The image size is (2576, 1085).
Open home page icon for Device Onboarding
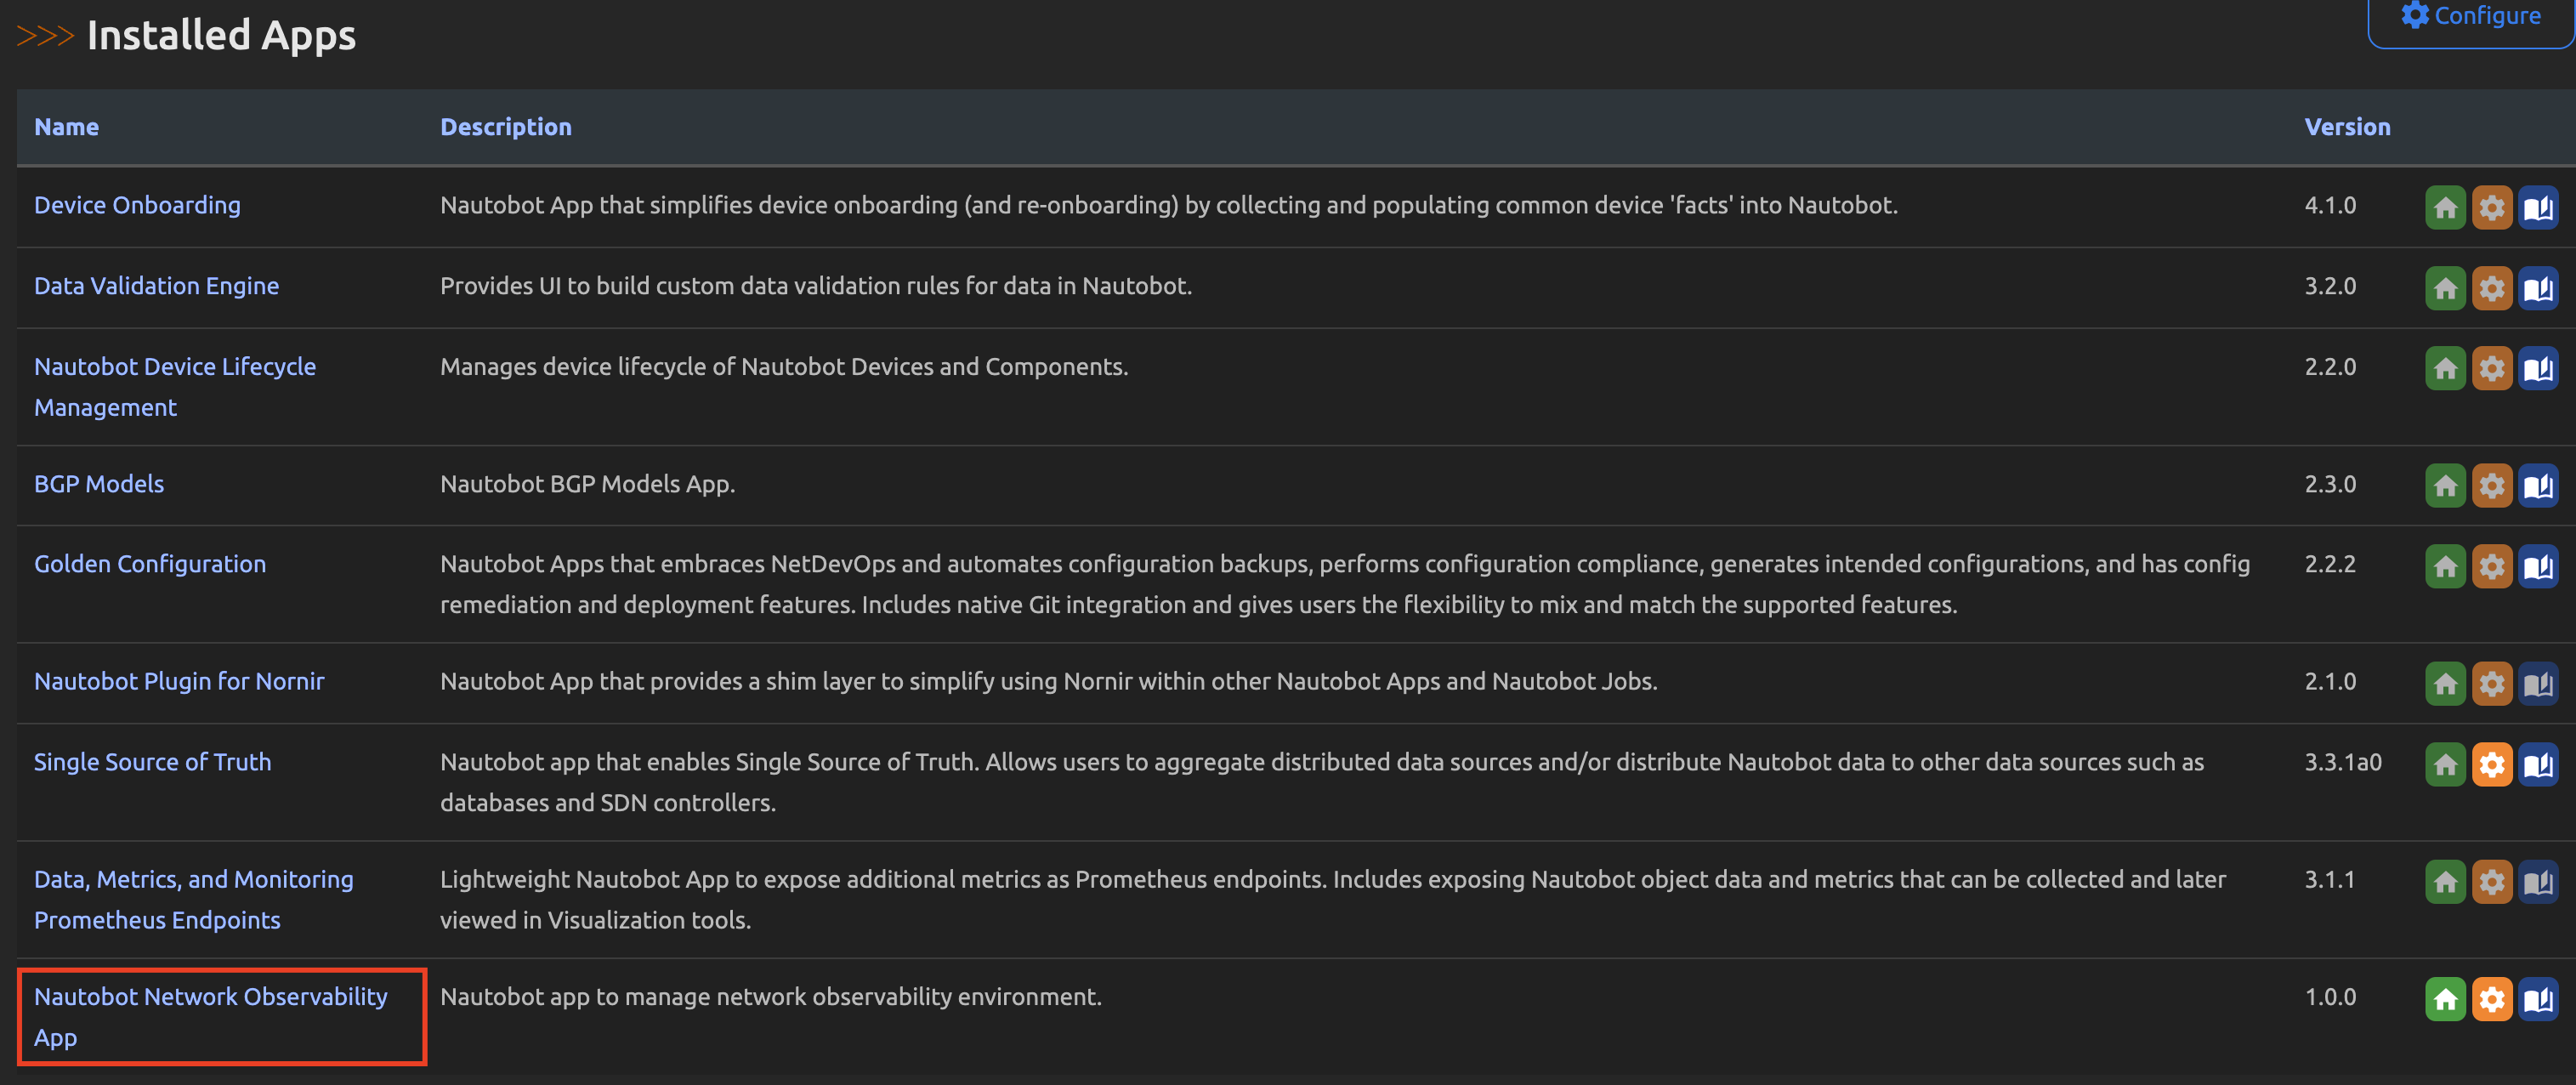coord(2445,208)
